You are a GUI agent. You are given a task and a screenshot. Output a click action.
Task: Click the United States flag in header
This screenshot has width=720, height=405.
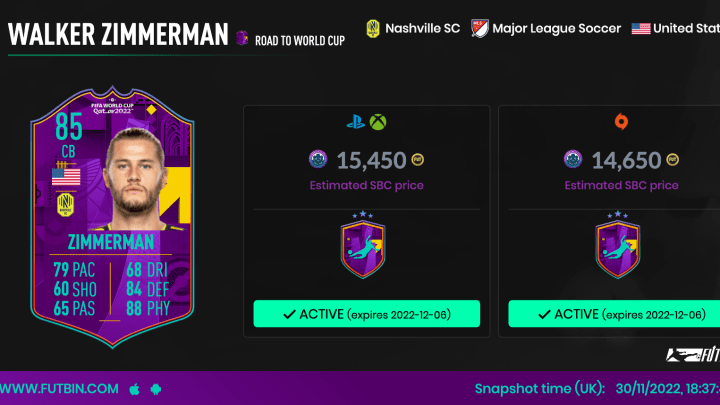pos(641,29)
